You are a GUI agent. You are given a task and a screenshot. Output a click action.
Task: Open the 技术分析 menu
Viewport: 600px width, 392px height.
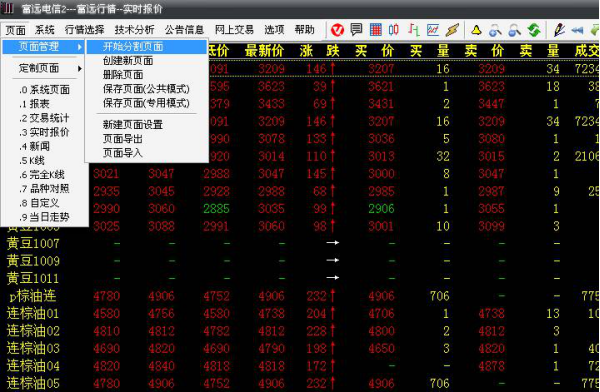pyautogui.click(x=134, y=29)
